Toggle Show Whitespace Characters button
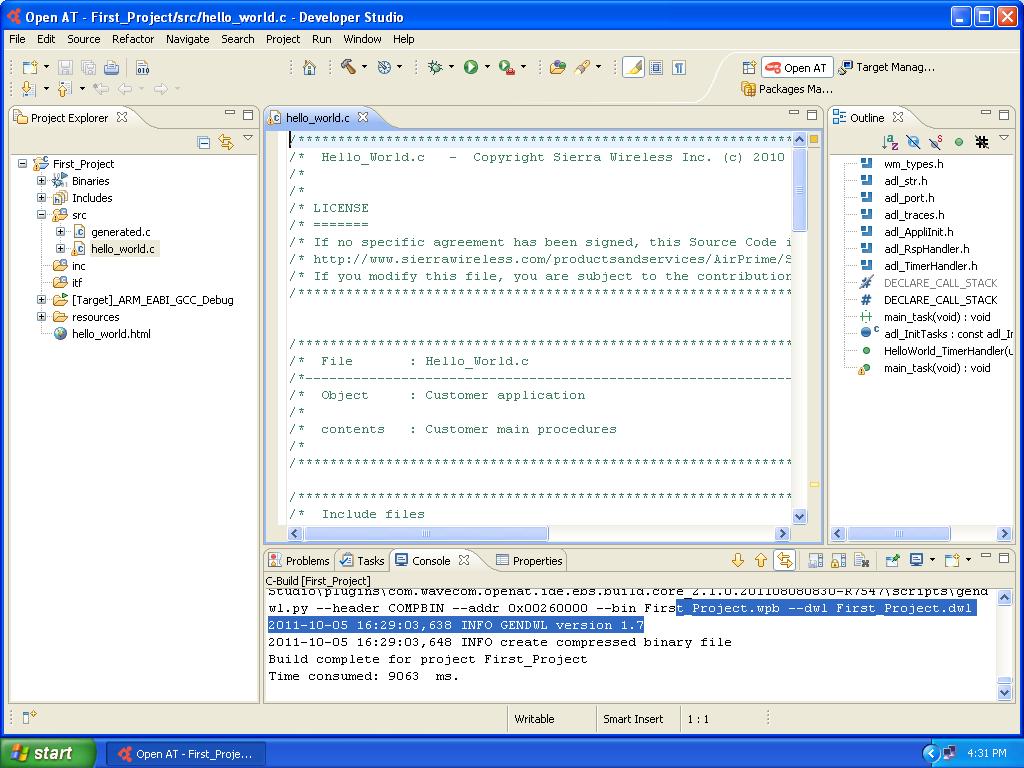 click(679, 67)
